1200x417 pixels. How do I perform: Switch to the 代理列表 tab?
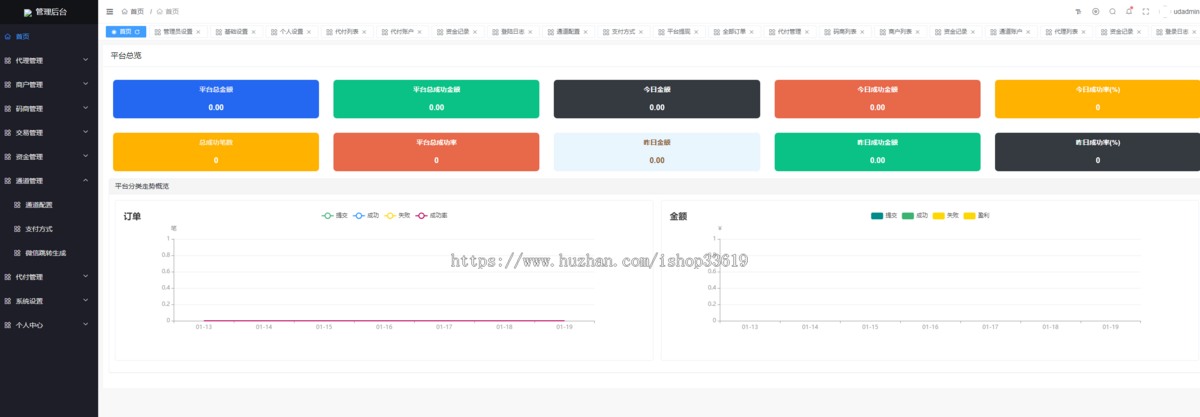coord(1067,32)
